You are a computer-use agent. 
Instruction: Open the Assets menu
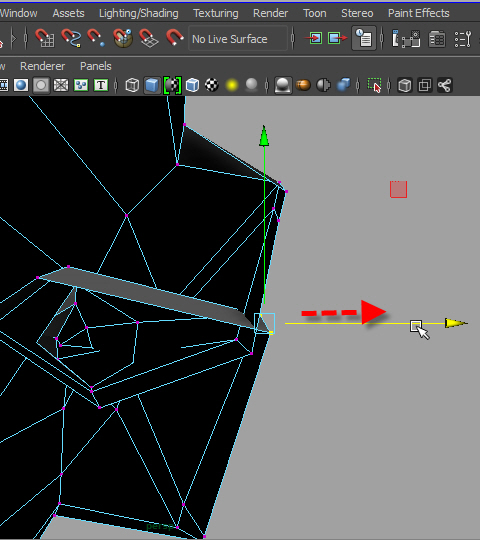tap(68, 13)
